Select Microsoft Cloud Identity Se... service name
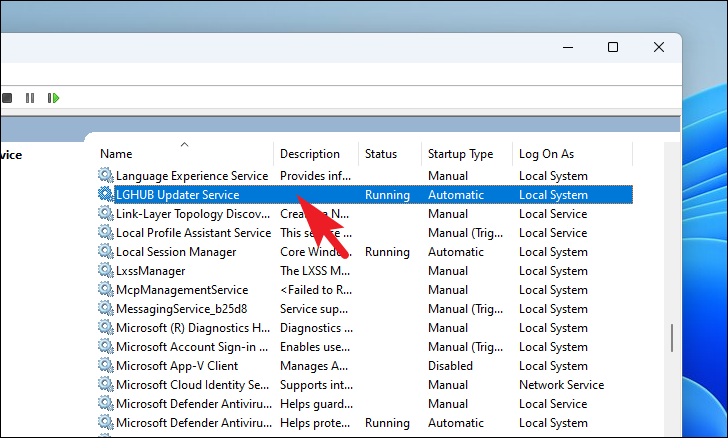This screenshot has width=728, height=438. click(x=192, y=385)
